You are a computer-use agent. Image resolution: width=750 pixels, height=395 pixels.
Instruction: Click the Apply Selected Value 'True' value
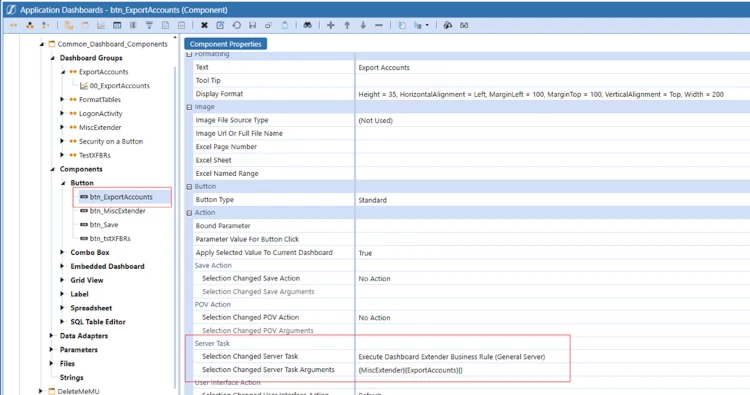(365, 253)
